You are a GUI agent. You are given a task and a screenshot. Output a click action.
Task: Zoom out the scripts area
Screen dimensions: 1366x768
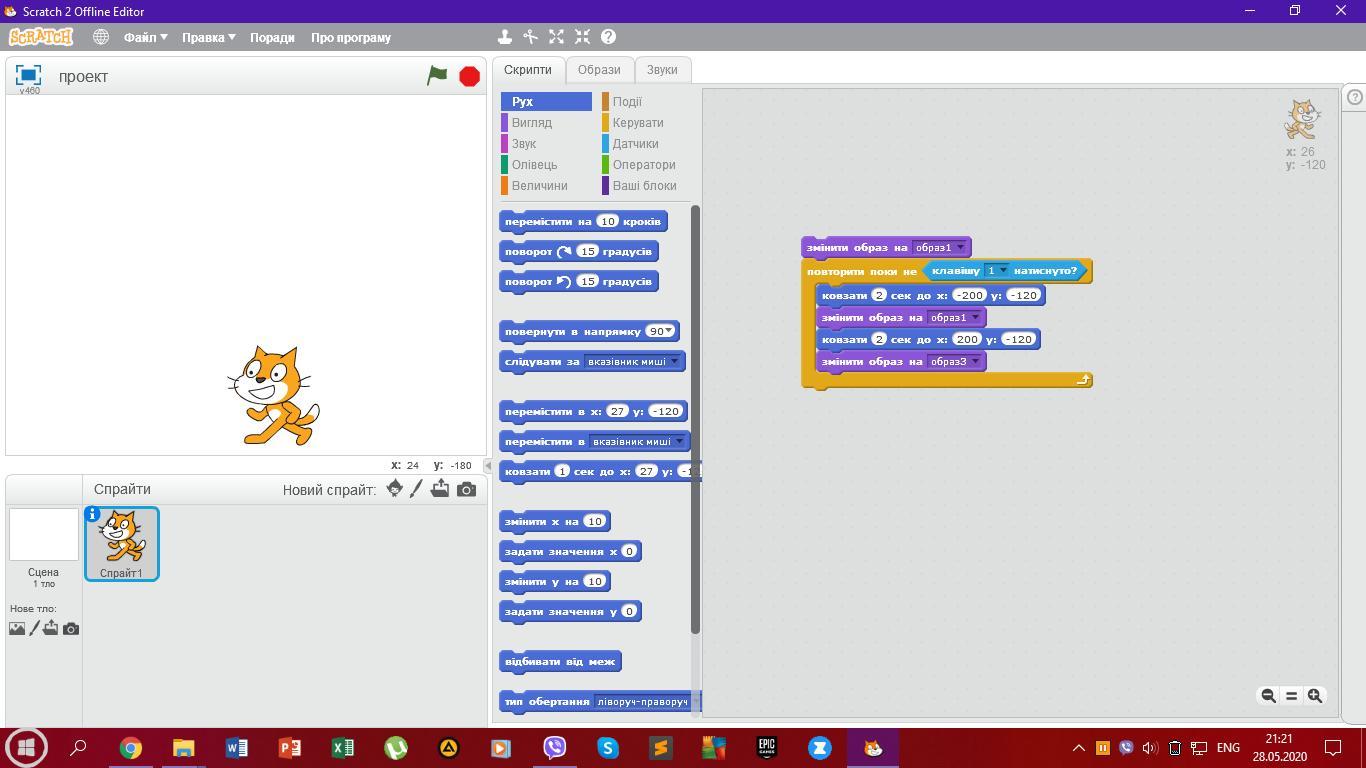click(x=1268, y=696)
